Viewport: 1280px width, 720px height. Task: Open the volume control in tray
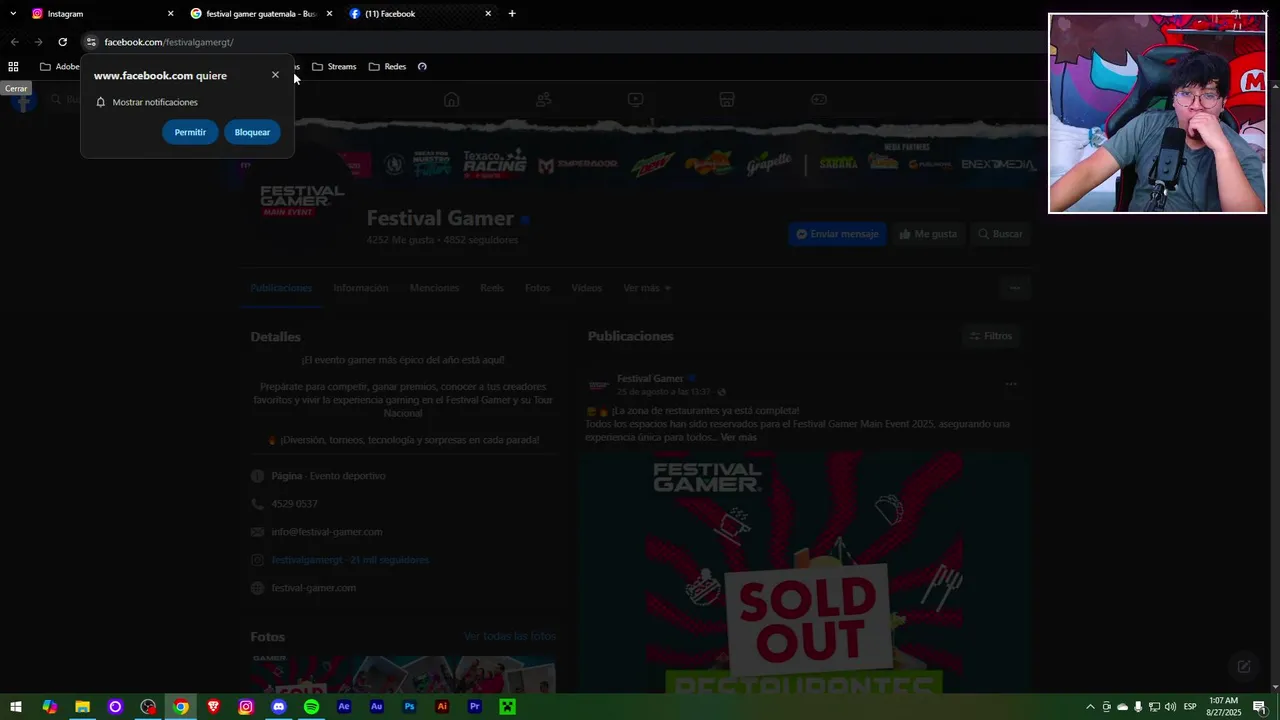1170,707
